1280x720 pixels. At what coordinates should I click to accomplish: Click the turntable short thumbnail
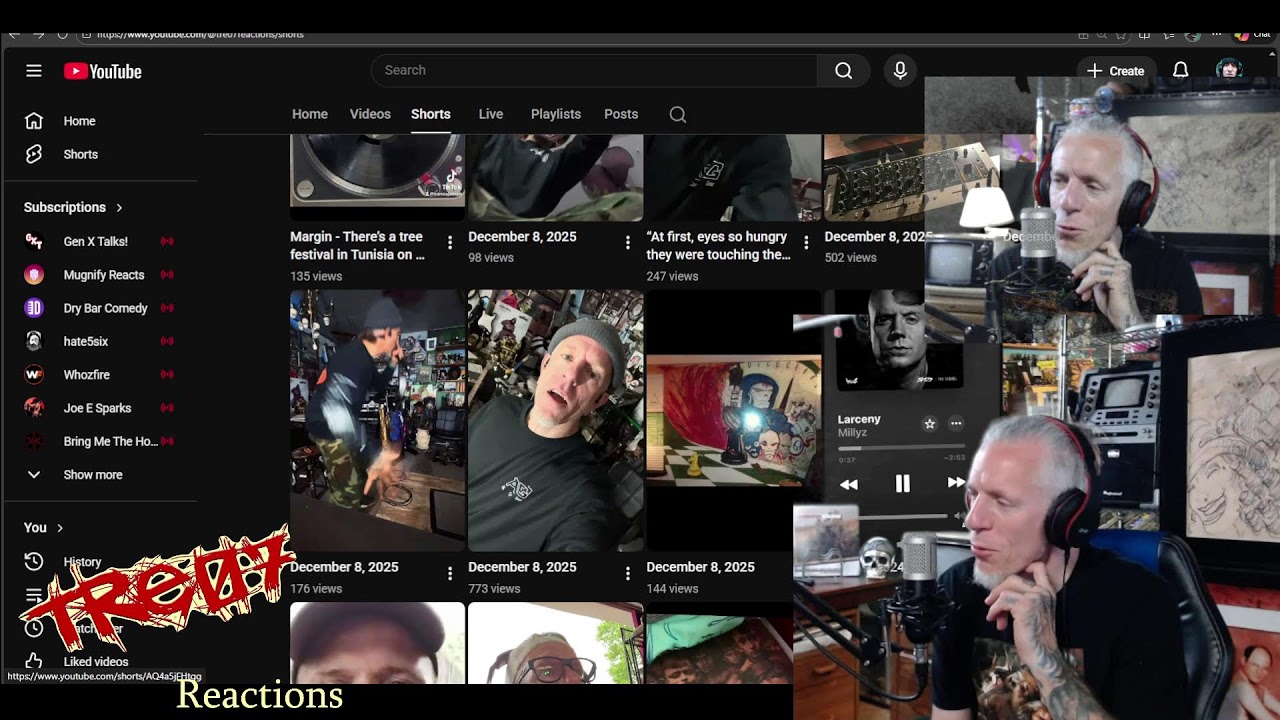378,177
